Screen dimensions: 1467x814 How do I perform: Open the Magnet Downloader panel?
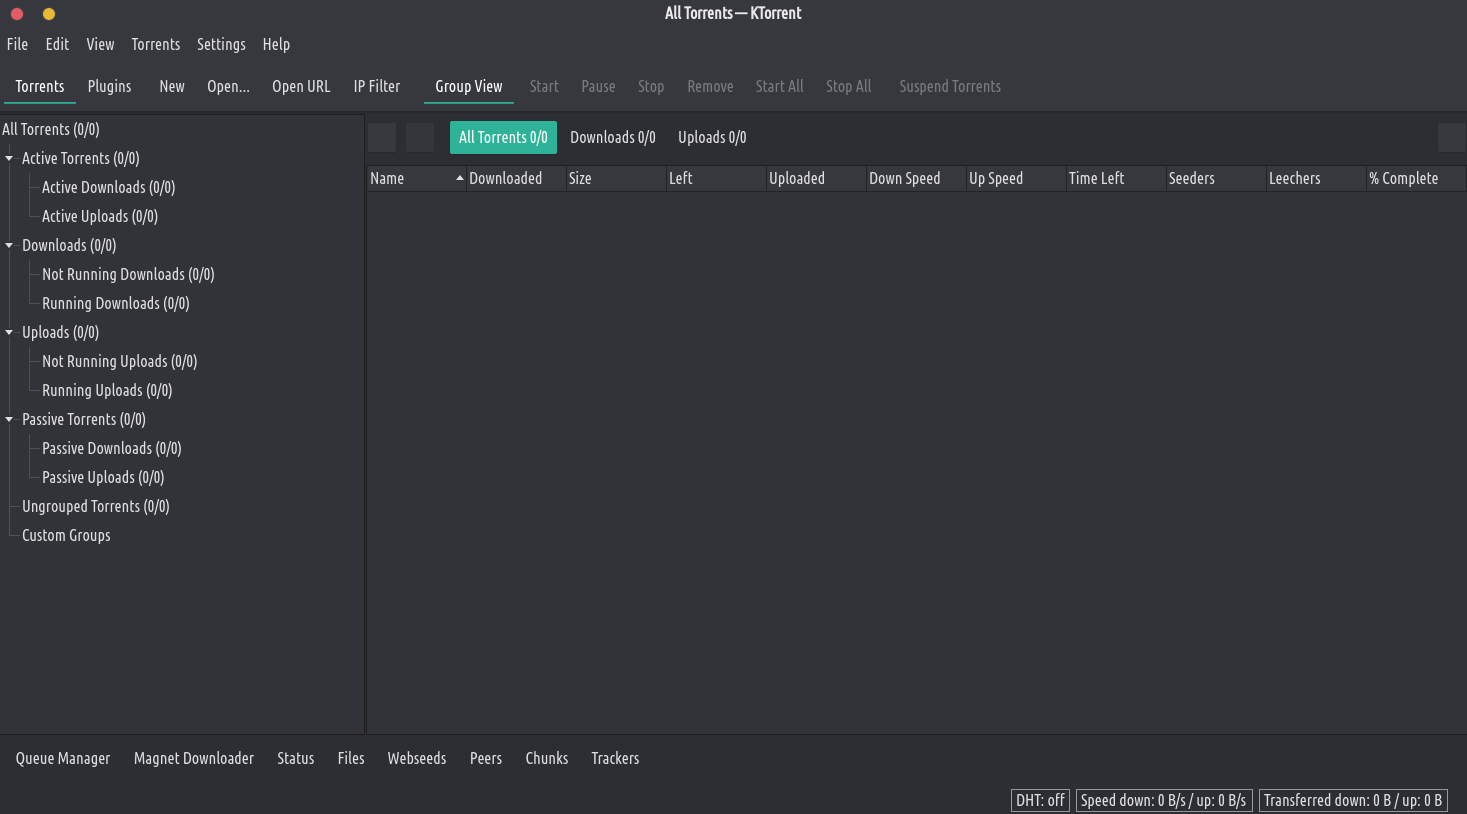coord(194,758)
